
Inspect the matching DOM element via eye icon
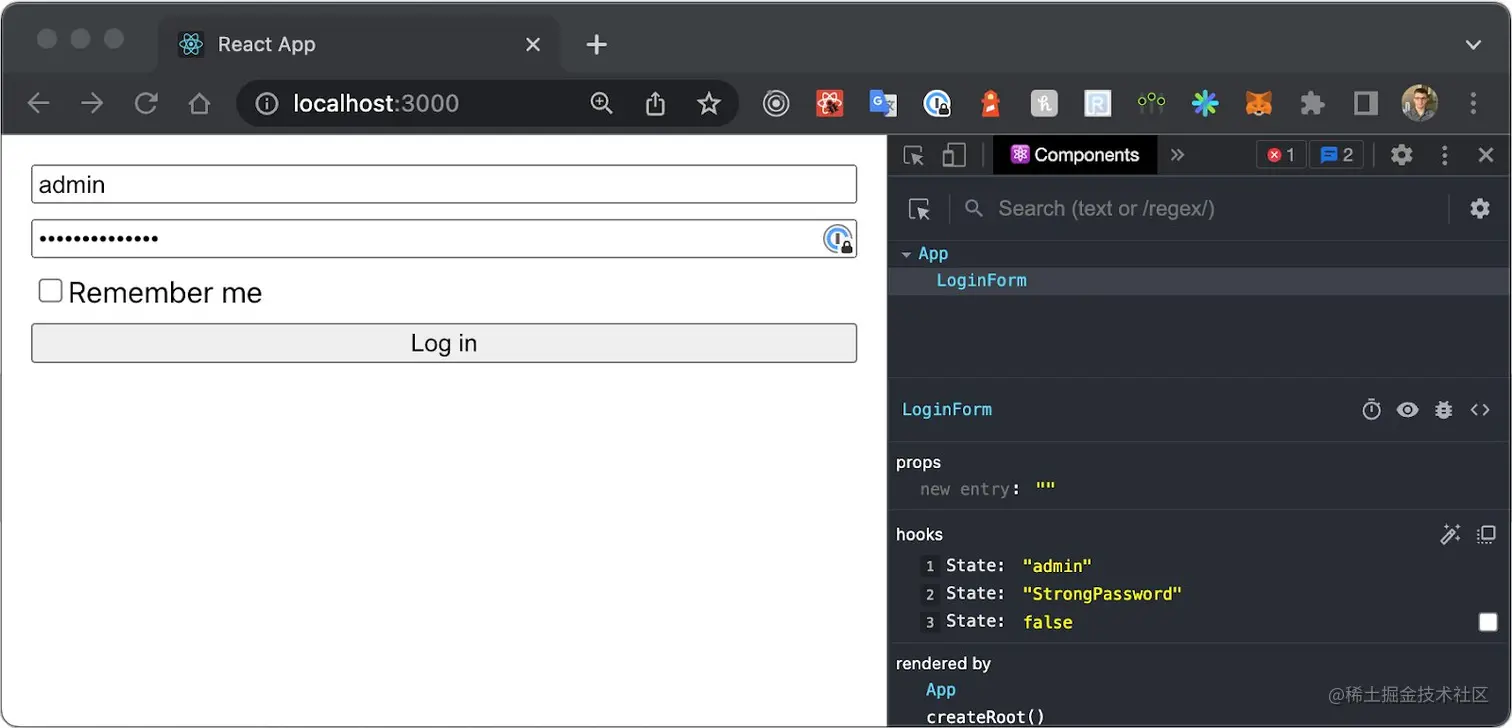tap(1408, 410)
